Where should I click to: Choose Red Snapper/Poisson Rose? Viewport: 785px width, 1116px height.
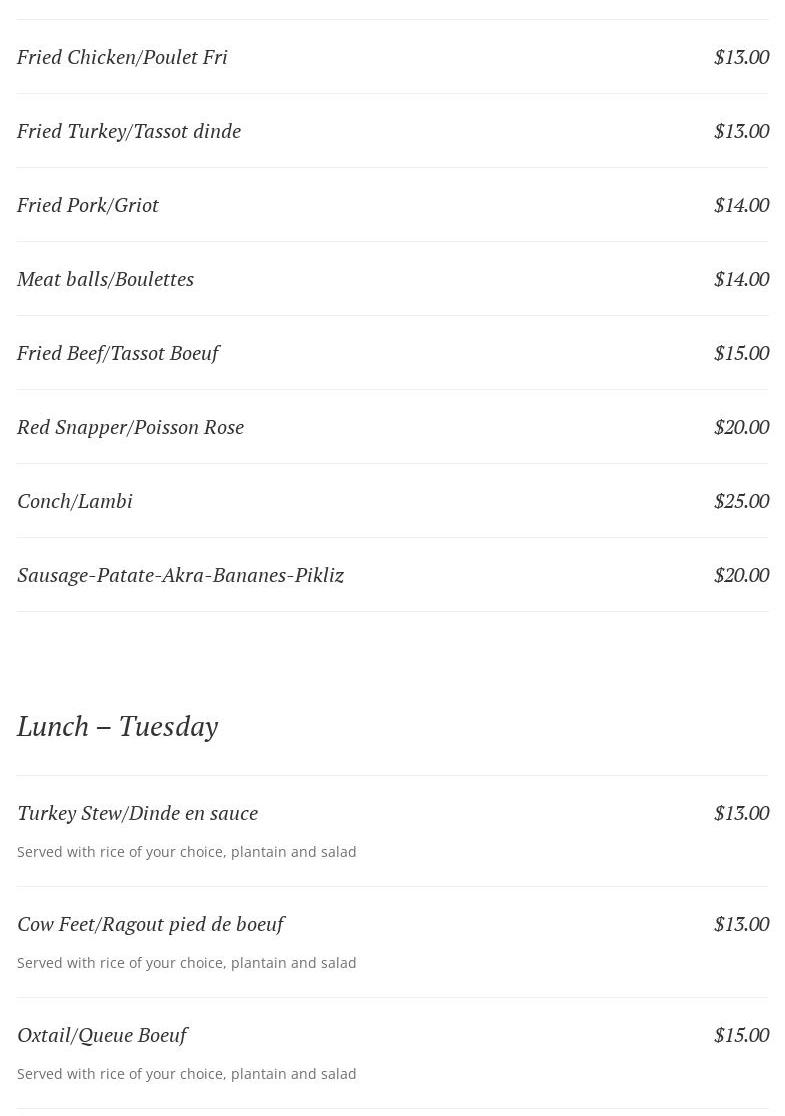pyautogui.click(x=130, y=427)
